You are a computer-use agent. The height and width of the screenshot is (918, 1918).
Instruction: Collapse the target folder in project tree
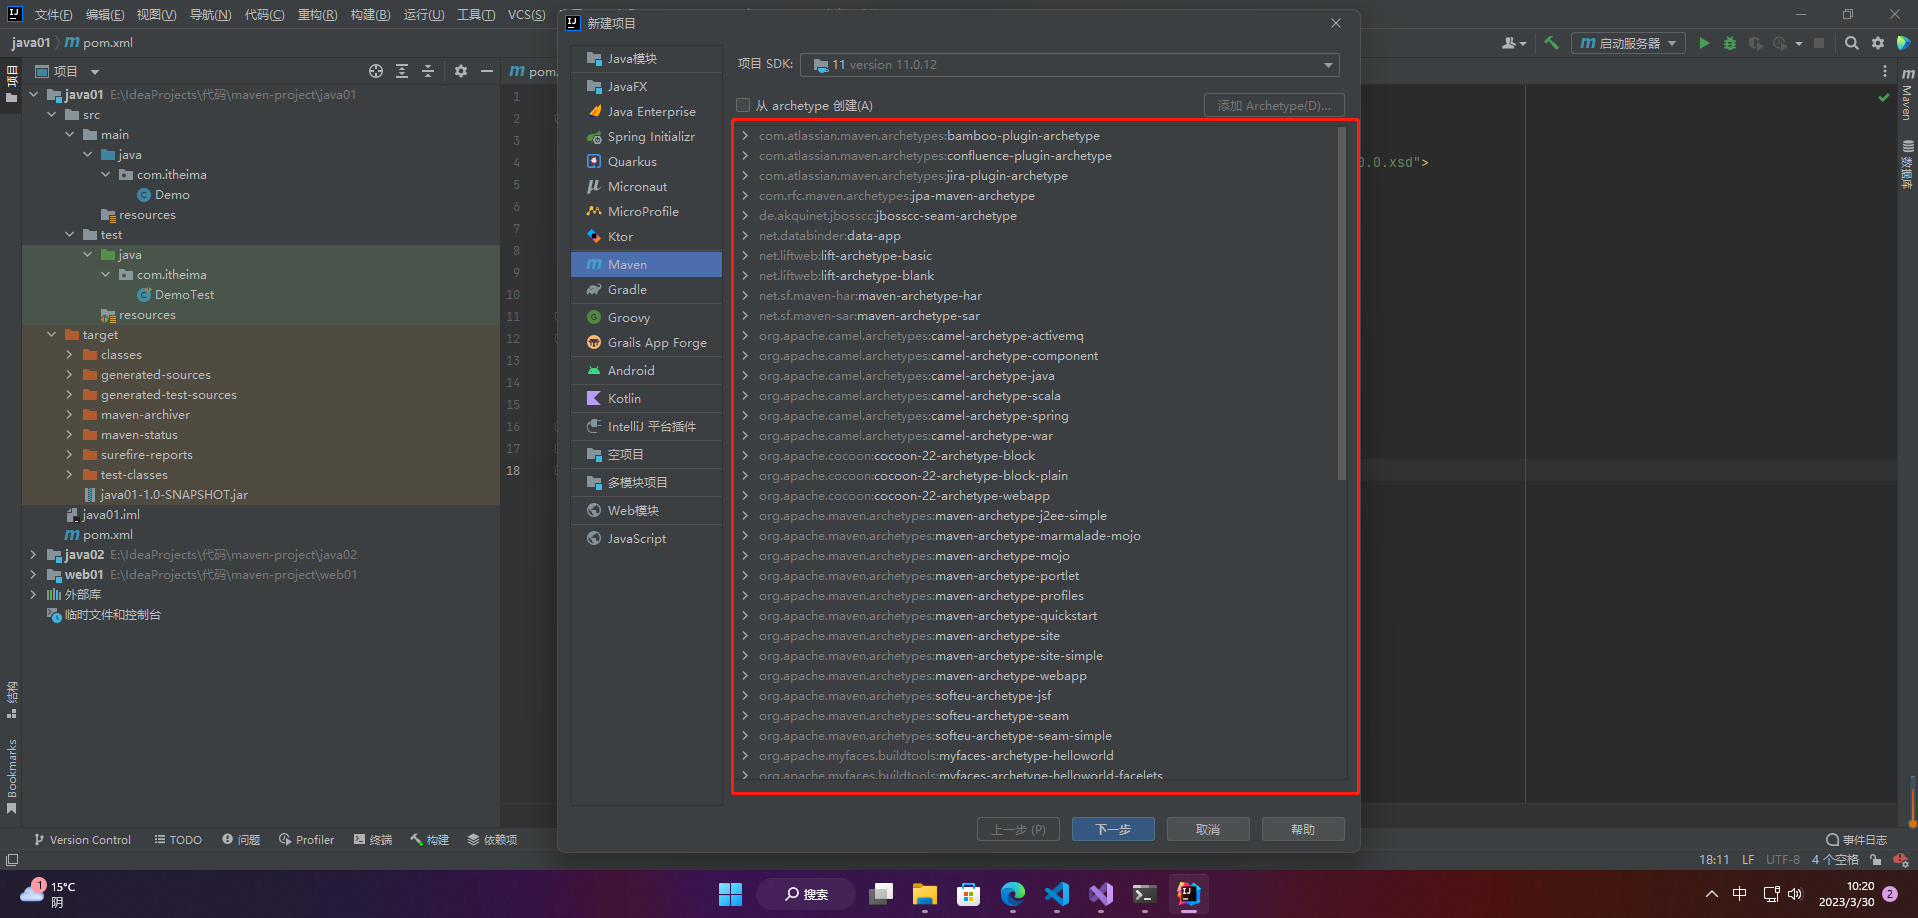tap(52, 335)
